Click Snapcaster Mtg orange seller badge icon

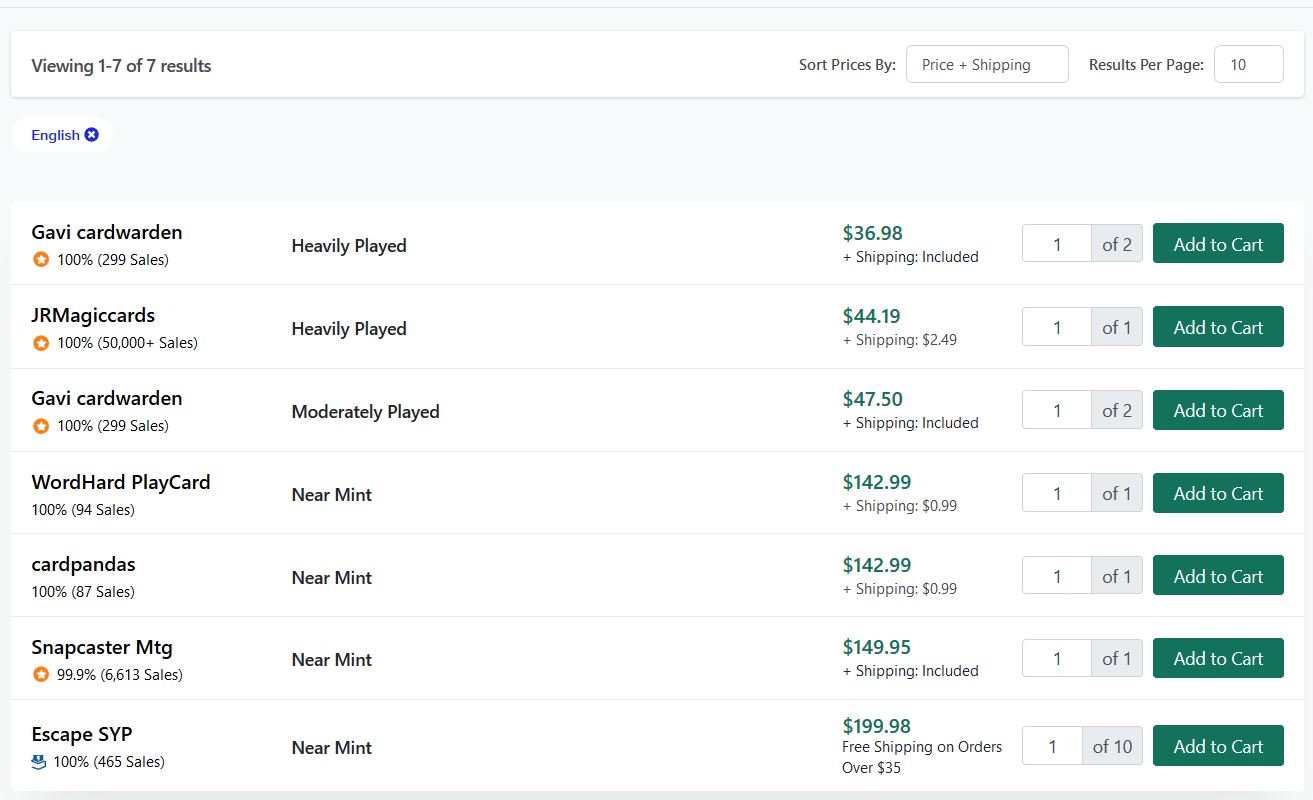click(x=41, y=674)
